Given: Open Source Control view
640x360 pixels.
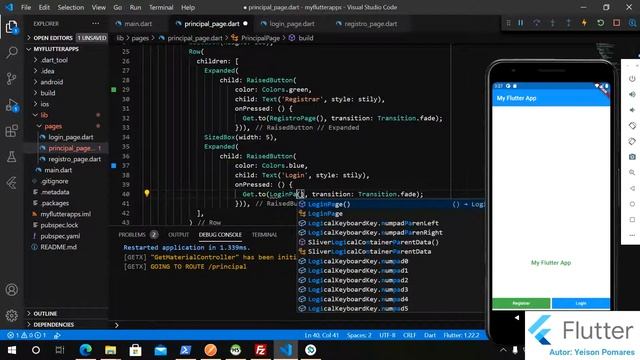Looking at the screenshot, I should 11,78.
